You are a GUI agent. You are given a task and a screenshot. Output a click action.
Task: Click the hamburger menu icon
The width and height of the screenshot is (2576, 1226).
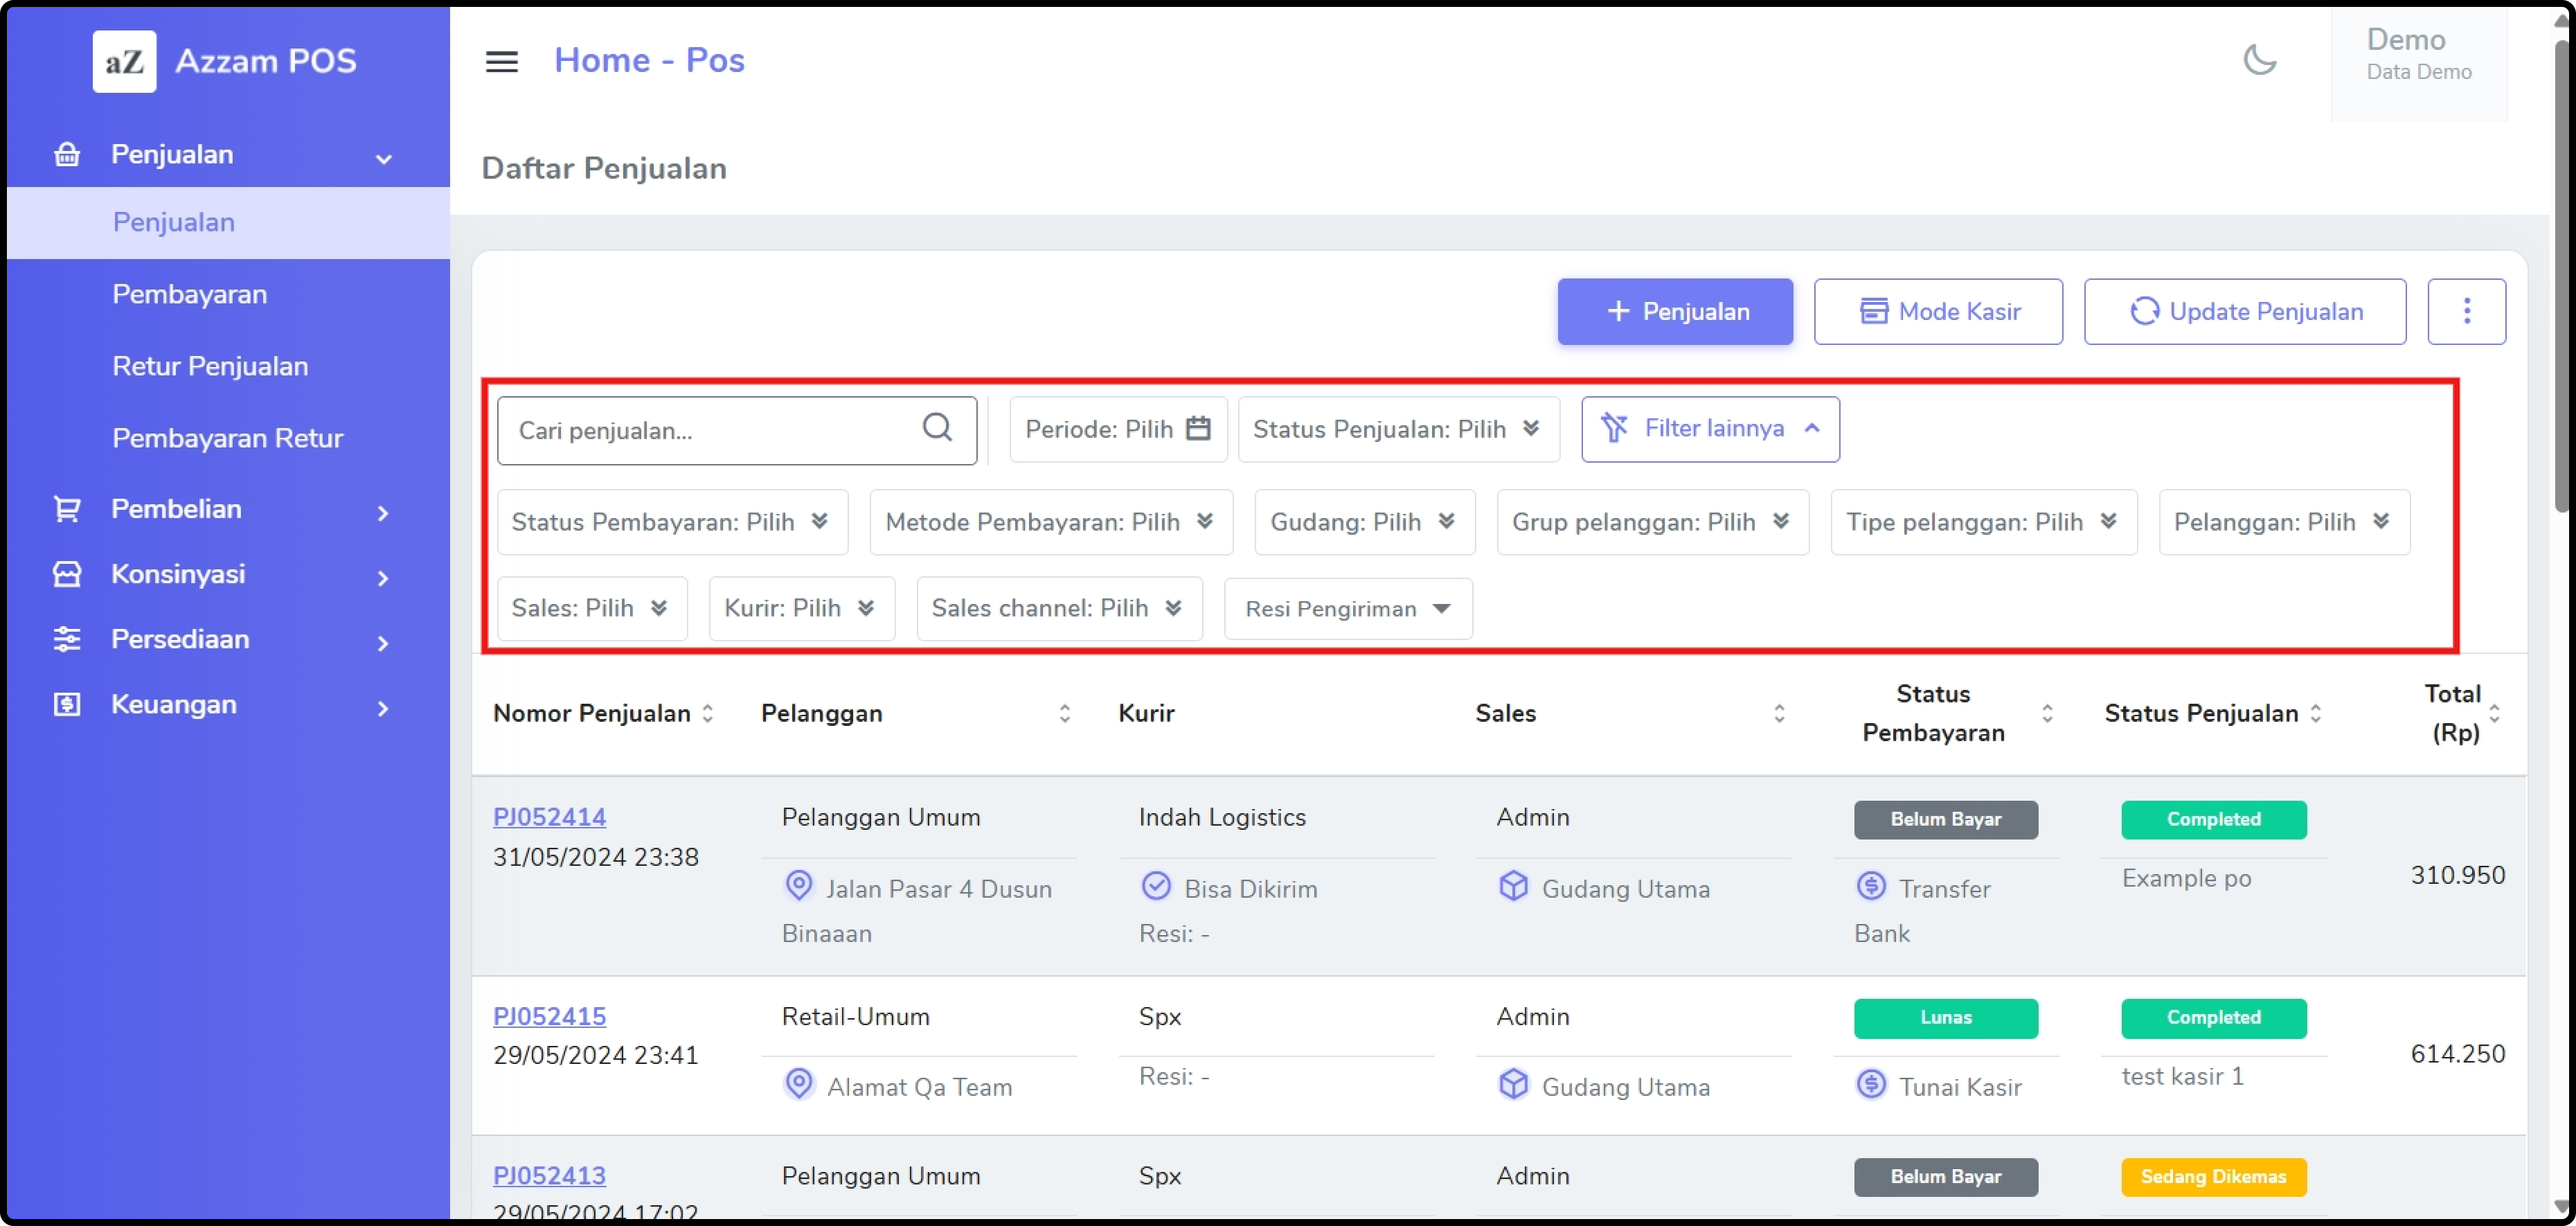501,61
